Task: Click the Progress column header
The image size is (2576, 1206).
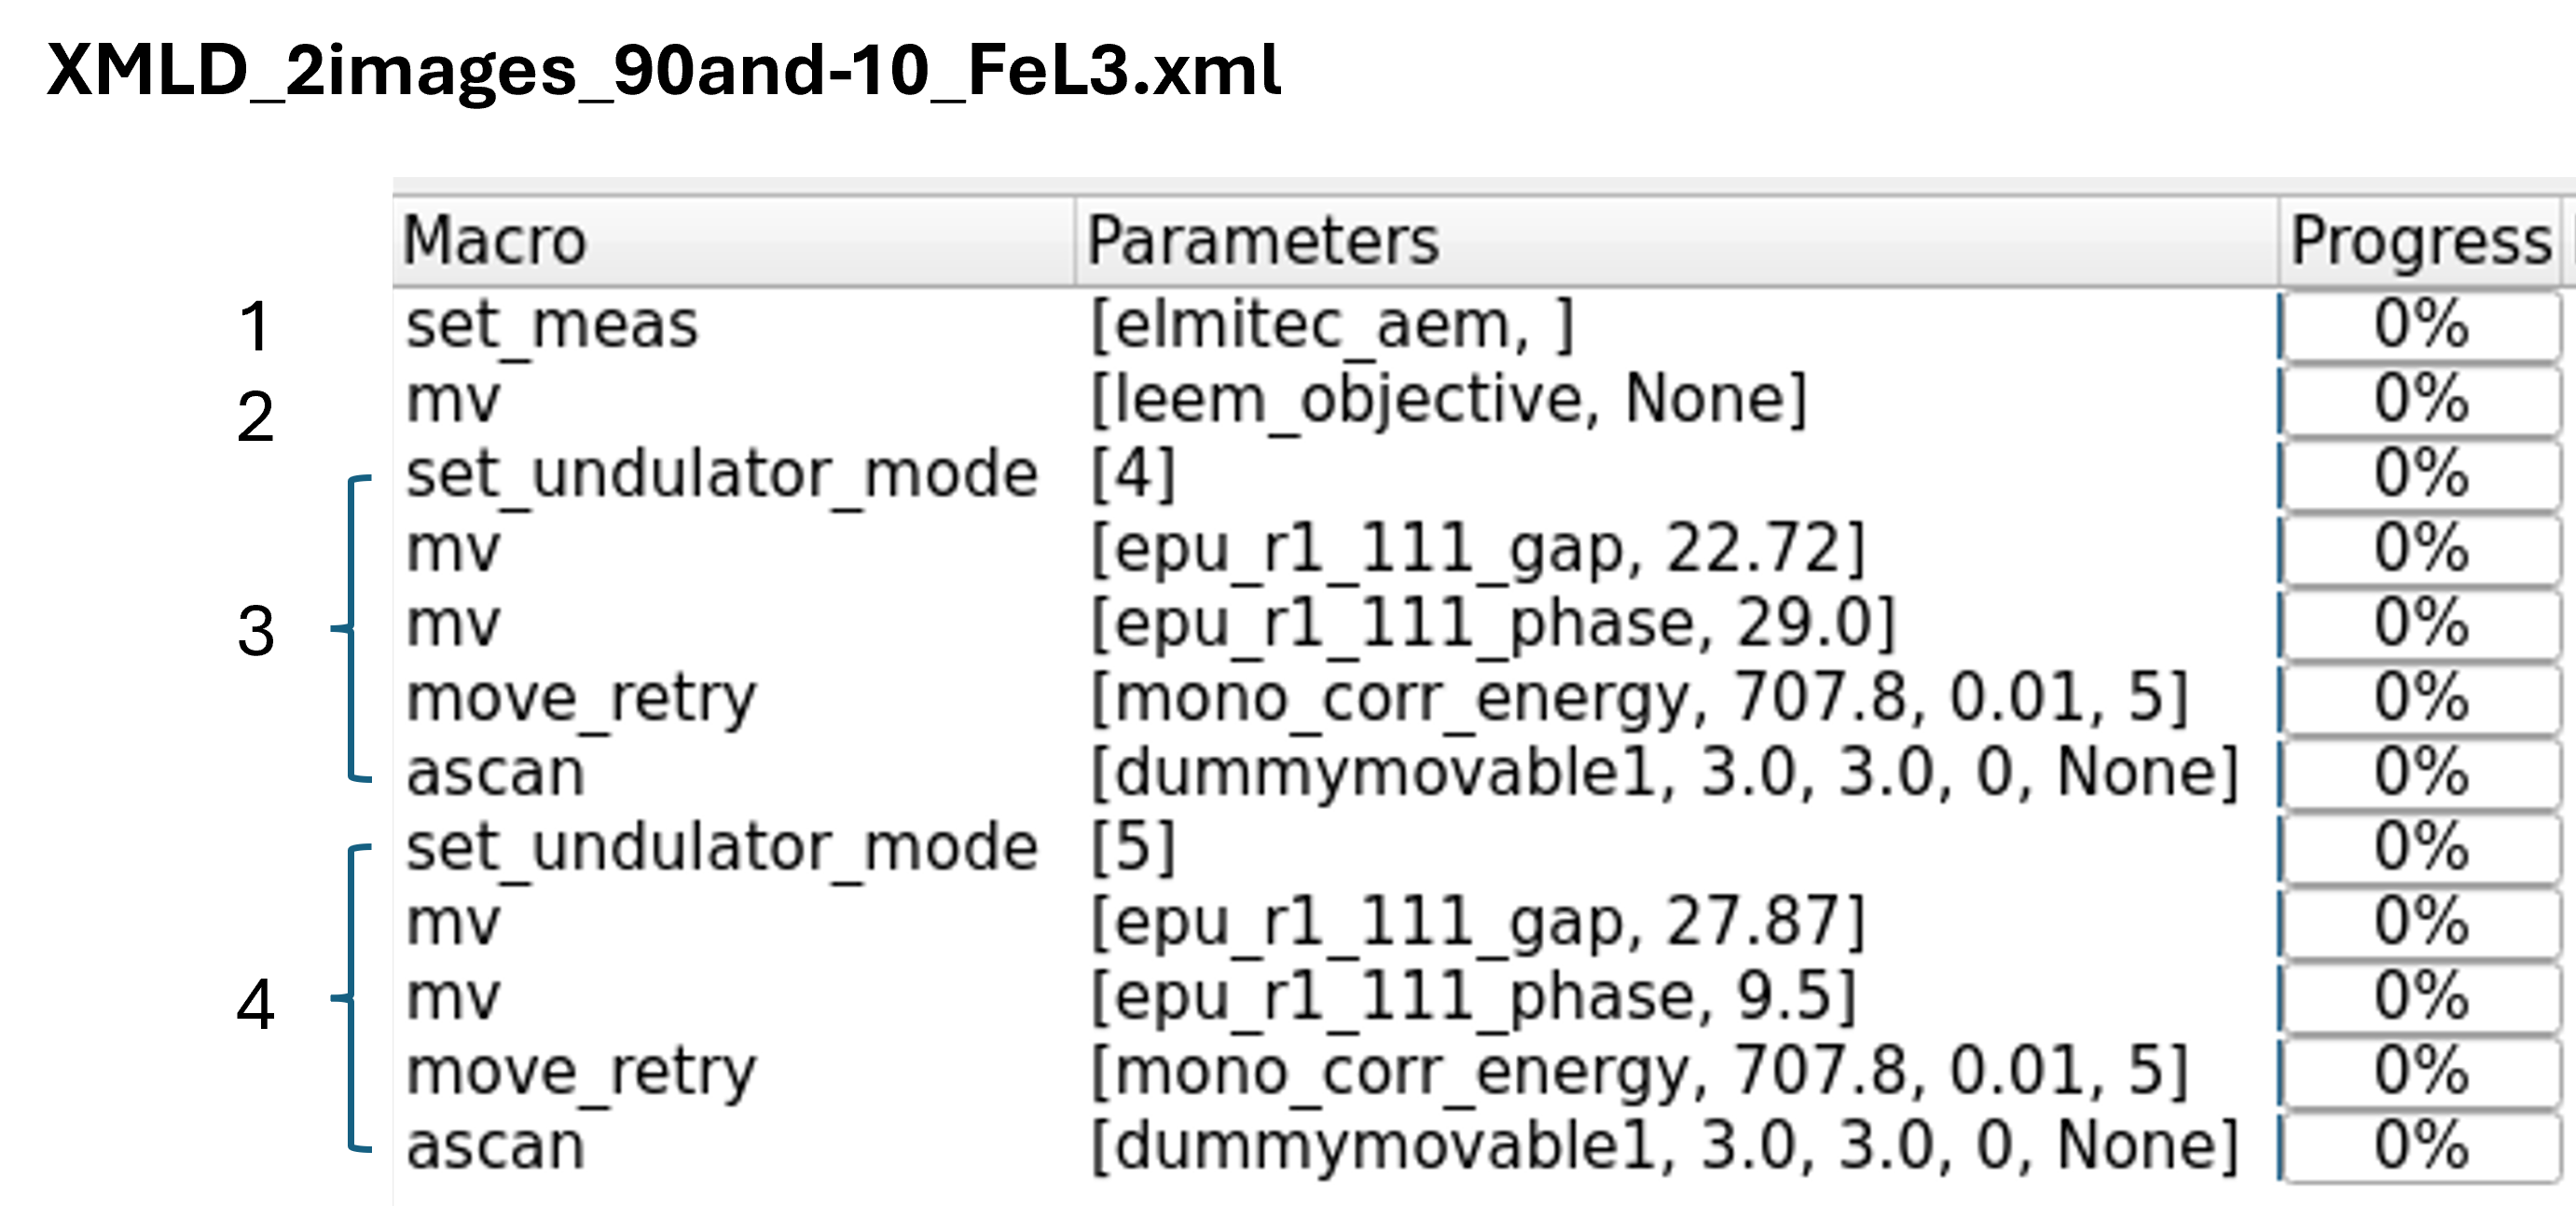Action: (2420, 242)
